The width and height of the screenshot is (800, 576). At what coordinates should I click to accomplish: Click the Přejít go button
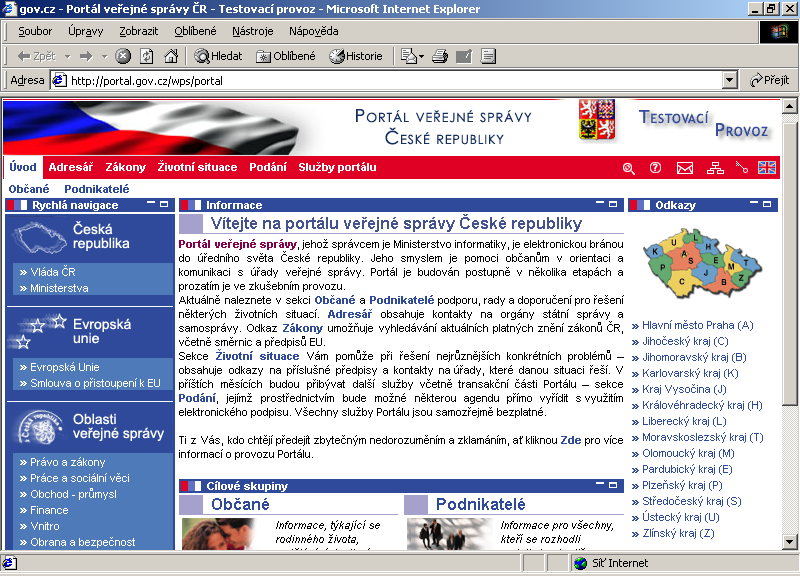point(770,80)
